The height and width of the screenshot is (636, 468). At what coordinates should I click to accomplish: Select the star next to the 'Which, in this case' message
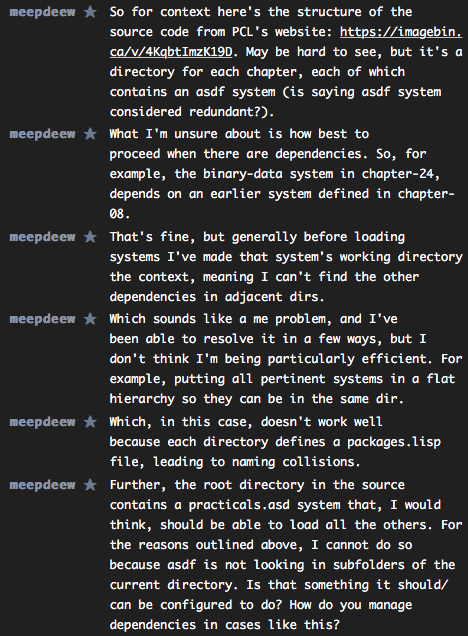pyautogui.click(x=90, y=422)
